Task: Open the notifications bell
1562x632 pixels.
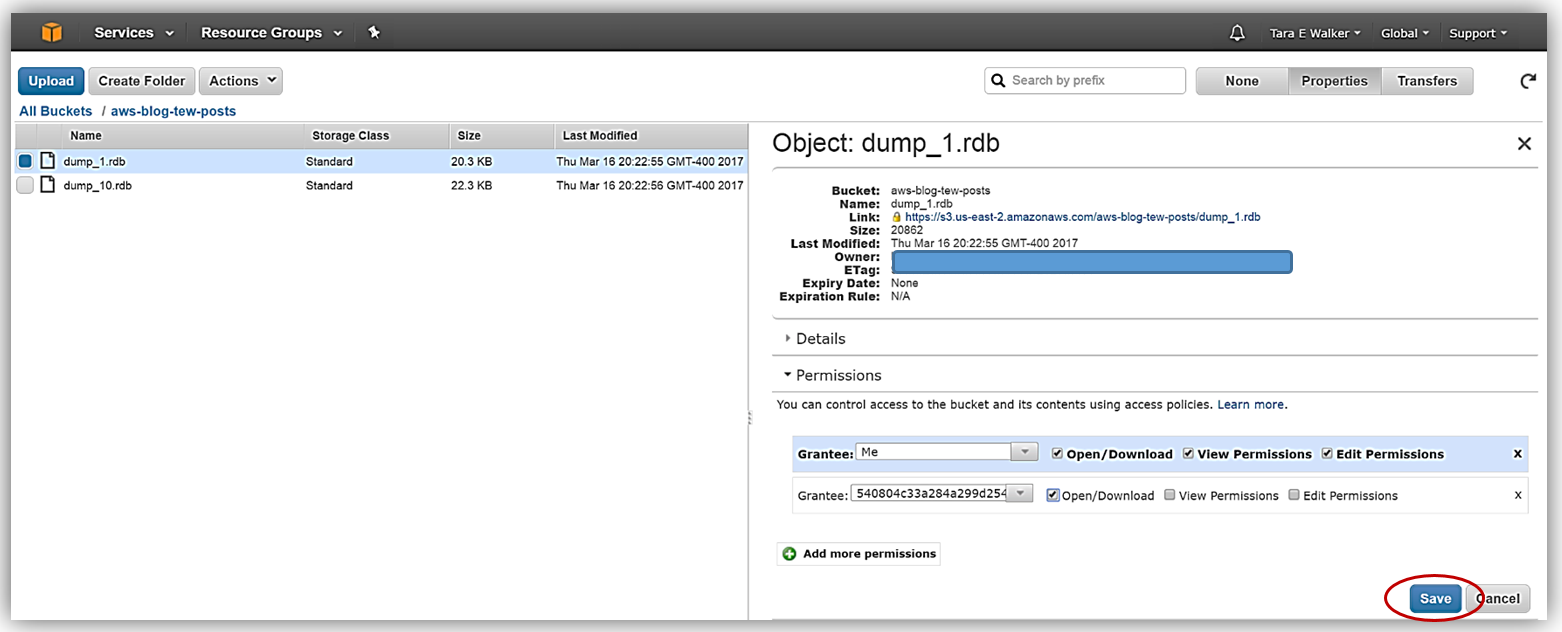Action: 1237,33
